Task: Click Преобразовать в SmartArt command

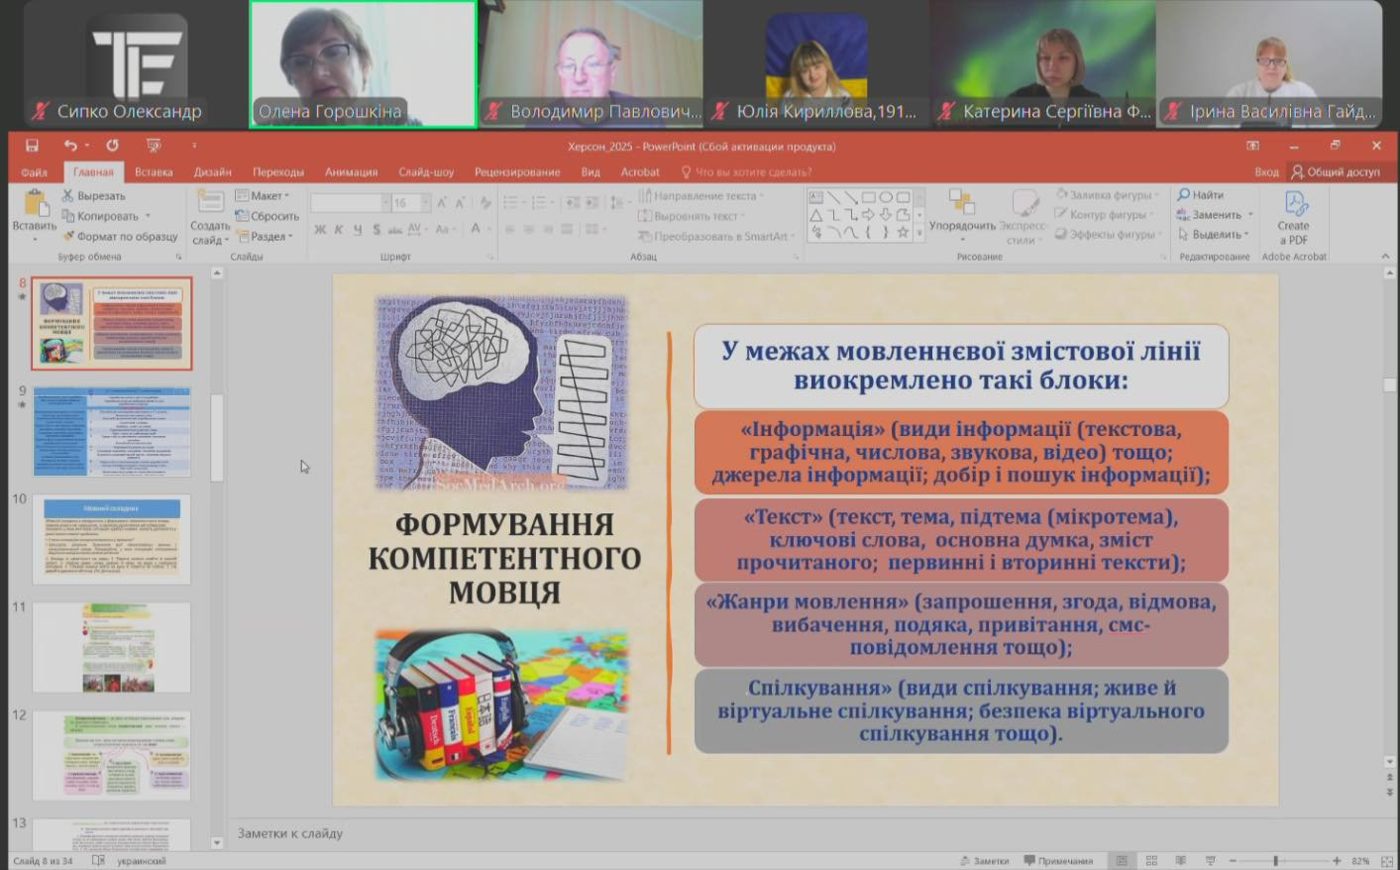Action: pos(718,237)
